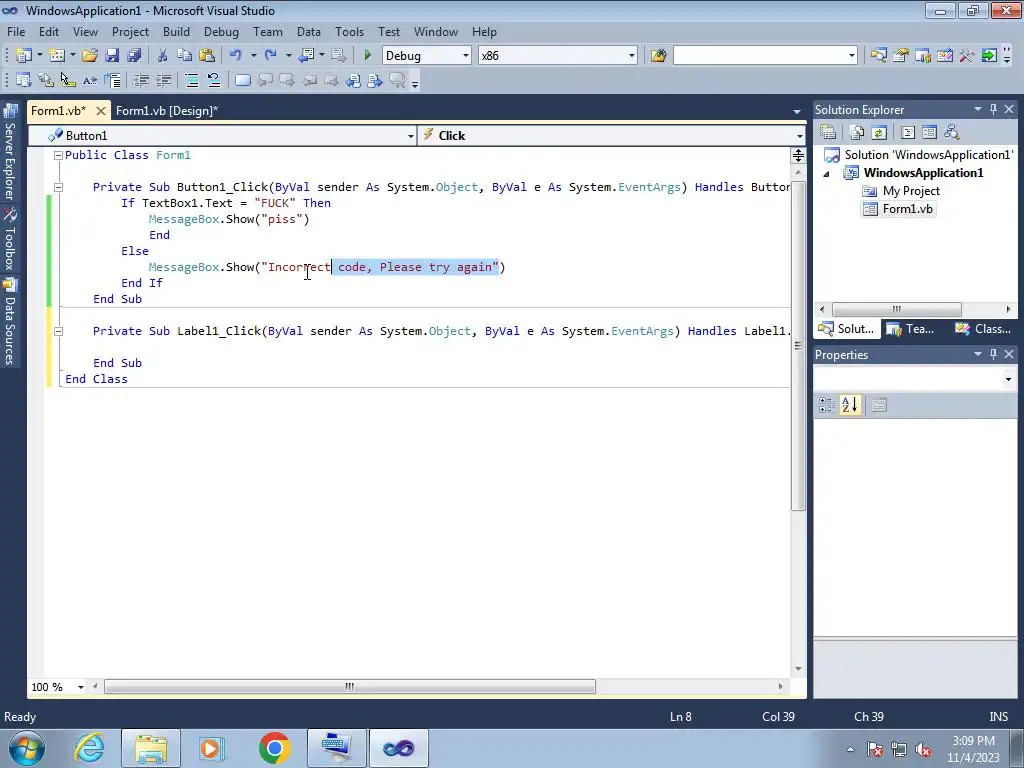Collapse the Label1_Click sub outline
Screen dimensions: 1024x768
pyautogui.click(x=58, y=331)
